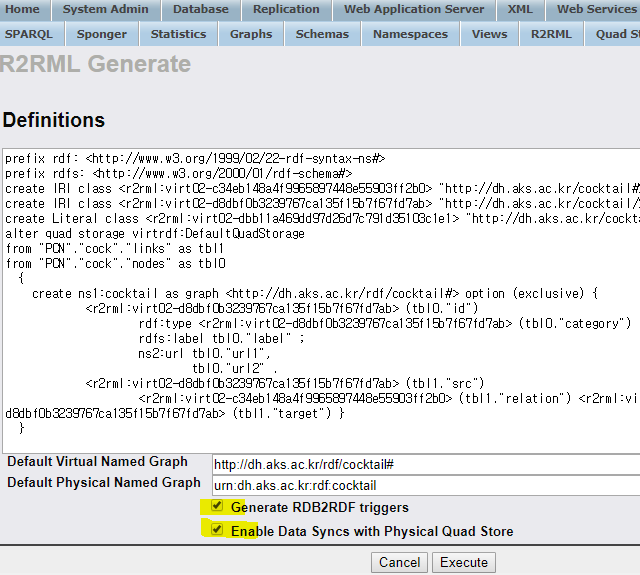Open the Namespaces sub-tab
The width and height of the screenshot is (640, 575).
pyautogui.click(x=410, y=34)
